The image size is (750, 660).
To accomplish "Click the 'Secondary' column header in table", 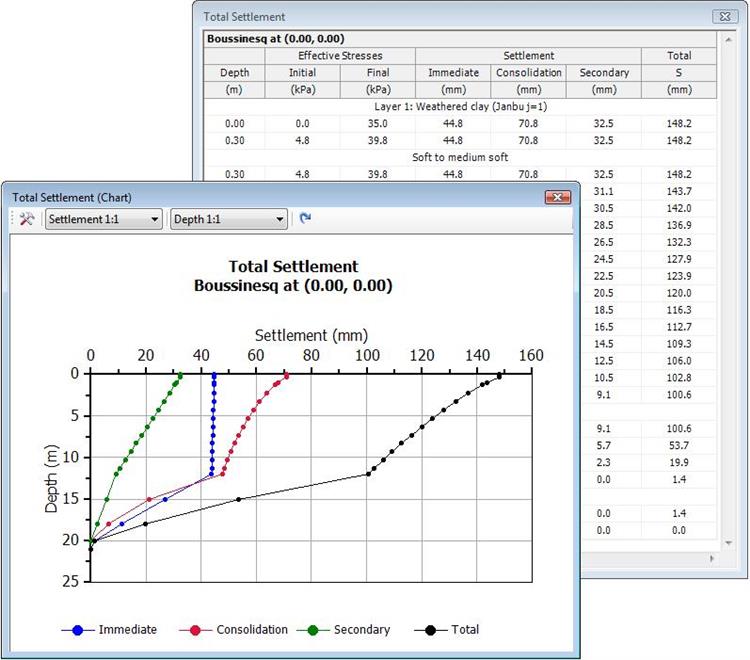I will click(x=604, y=73).
